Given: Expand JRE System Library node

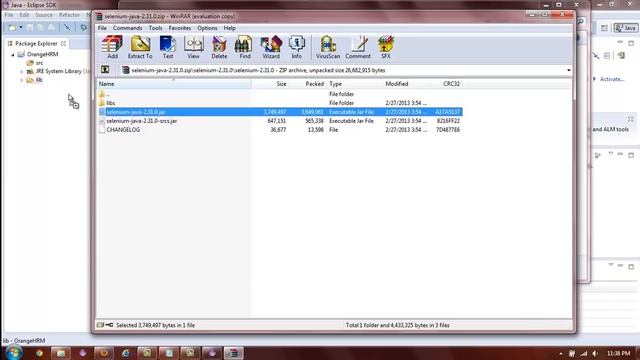Looking at the screenshot, I should pyautogui.click(x=21, y=71).
